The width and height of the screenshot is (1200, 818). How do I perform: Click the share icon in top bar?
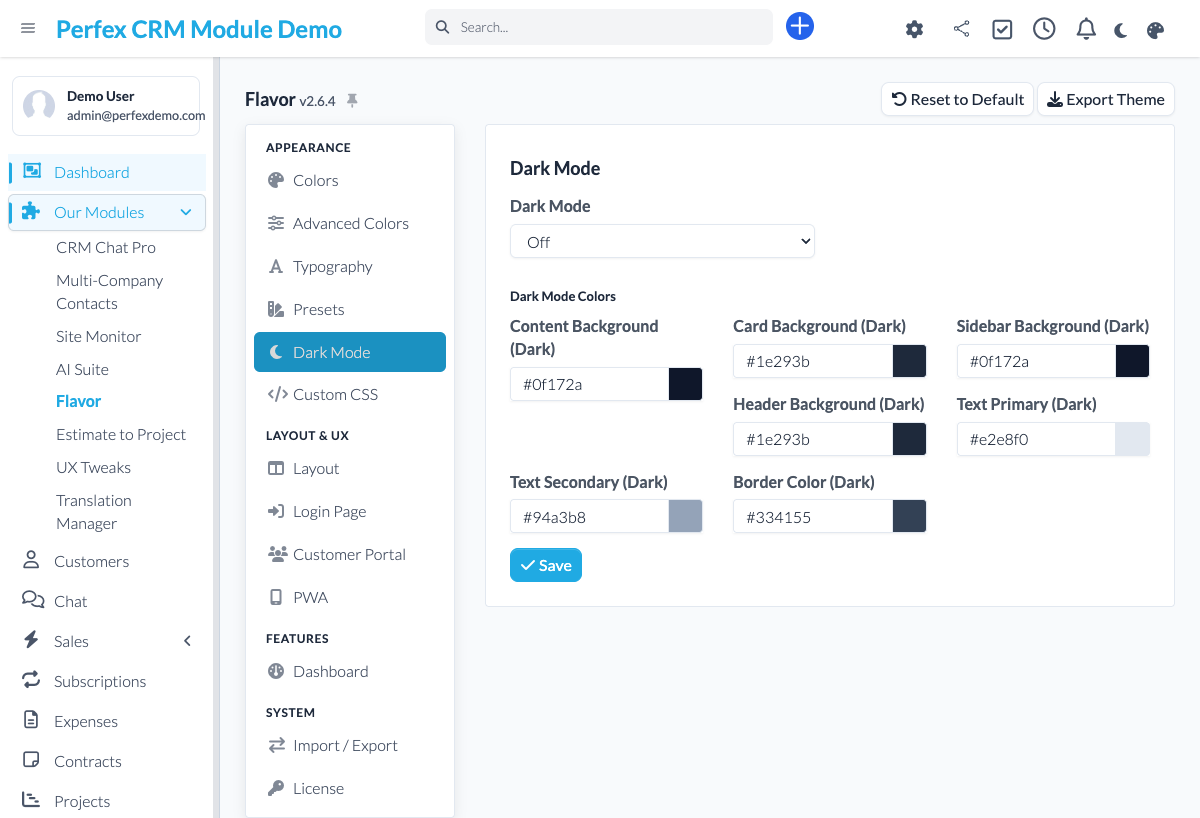click(961, 29)
